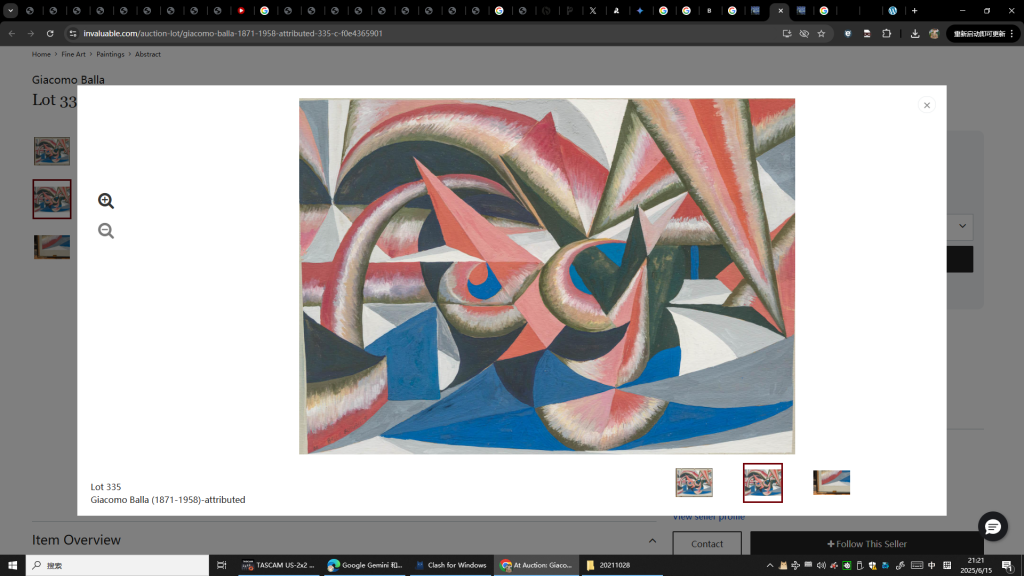Viewport: 1024px width, 576px height.
Task: Switch to tab with 'B' favicon
Action: click(x=709, y=10)
